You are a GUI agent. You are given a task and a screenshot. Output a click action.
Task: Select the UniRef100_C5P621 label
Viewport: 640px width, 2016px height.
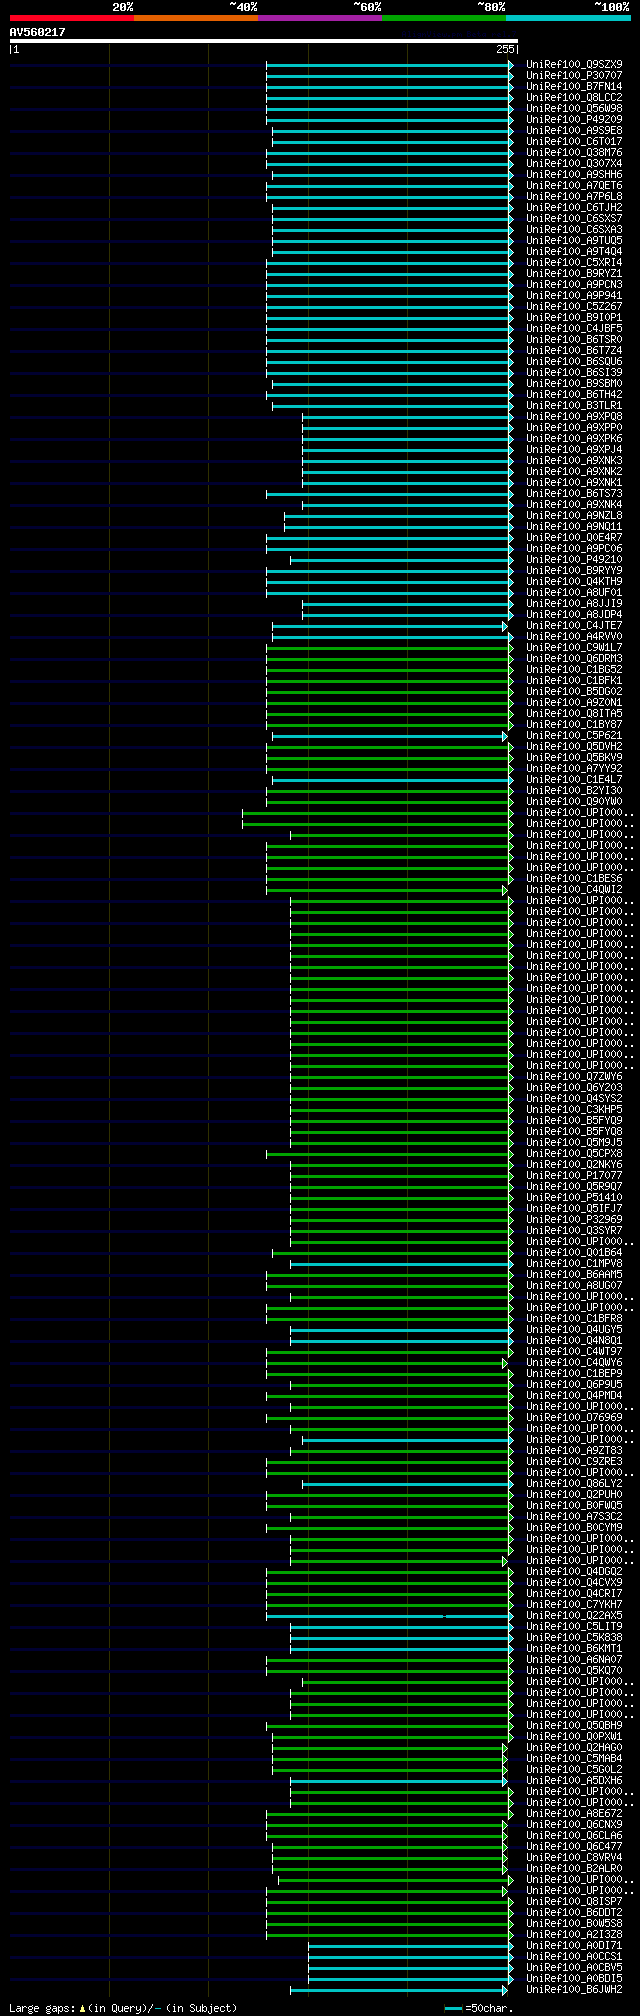[574, 735]
